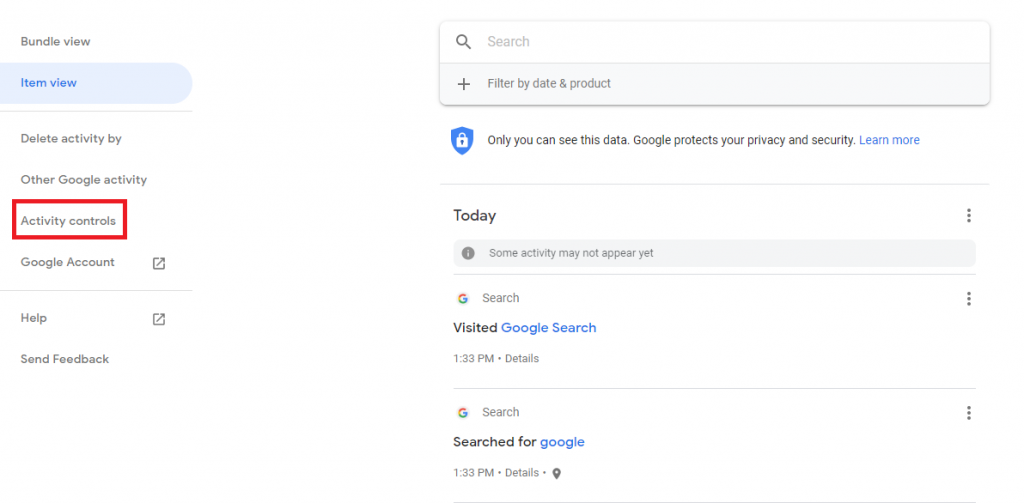Click the Google logo beside Visited entry

tap(463, 299)
